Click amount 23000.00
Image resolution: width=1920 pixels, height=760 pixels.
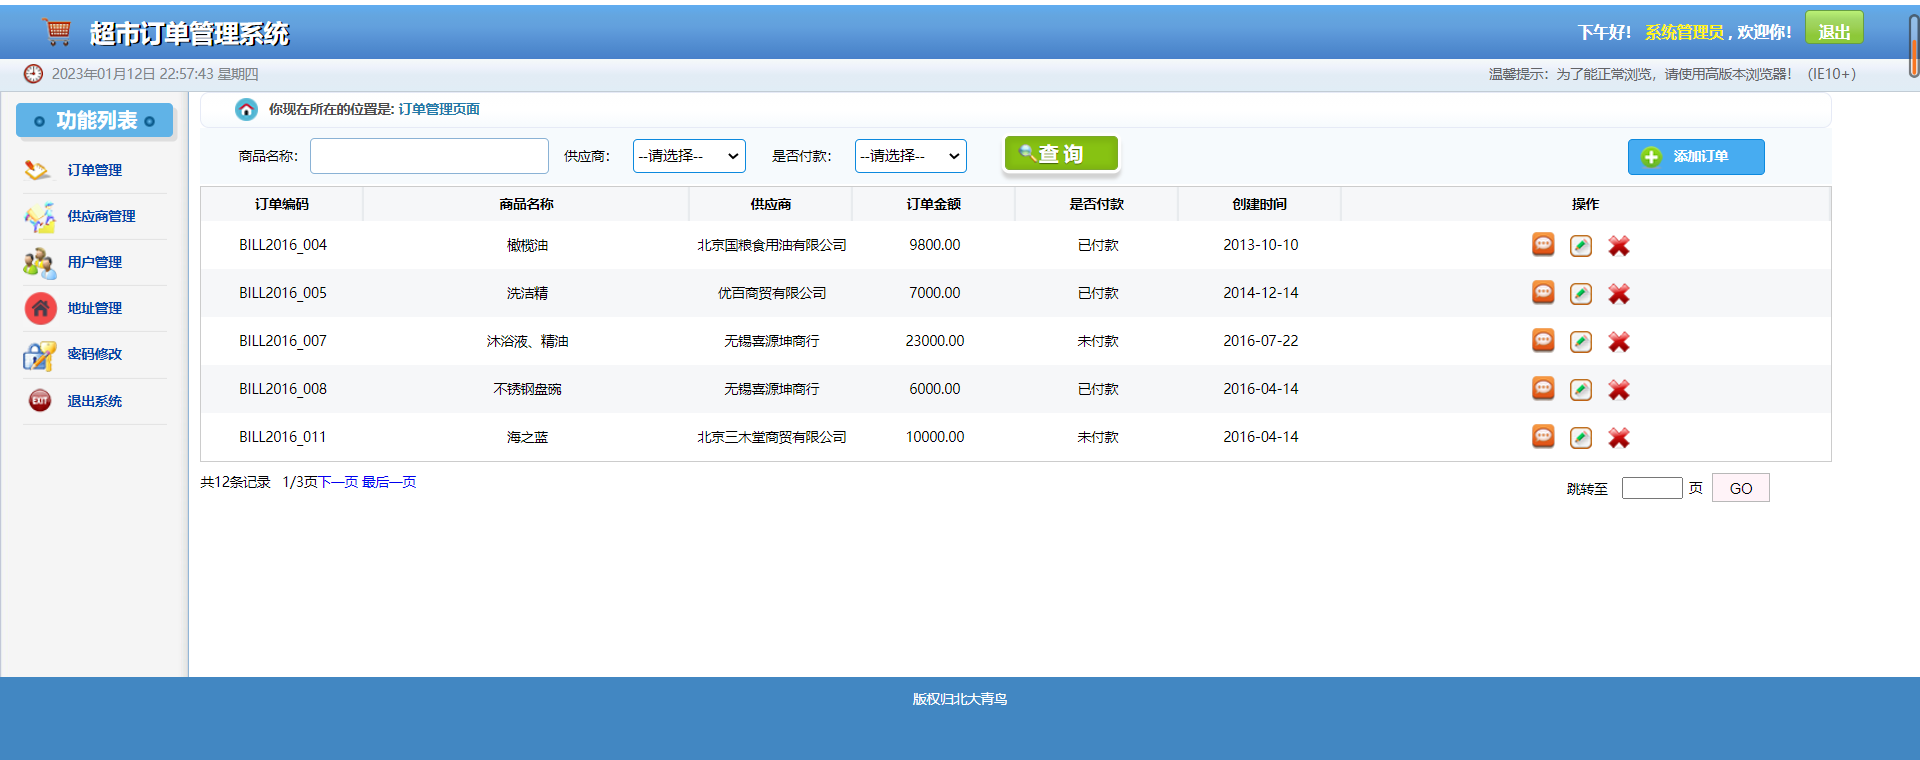(935, 341)
